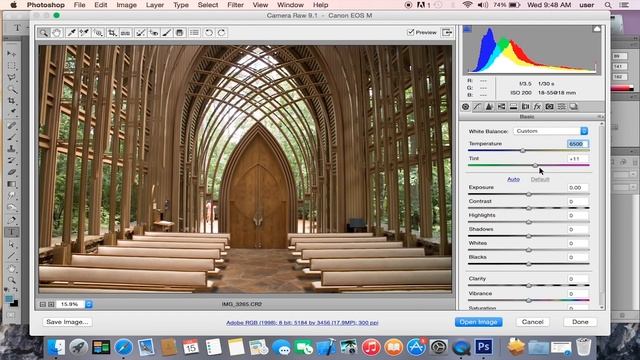Rotate image 90° counterclockwise
The height and width of the screenshot is (360, 640).
(209, 33)
